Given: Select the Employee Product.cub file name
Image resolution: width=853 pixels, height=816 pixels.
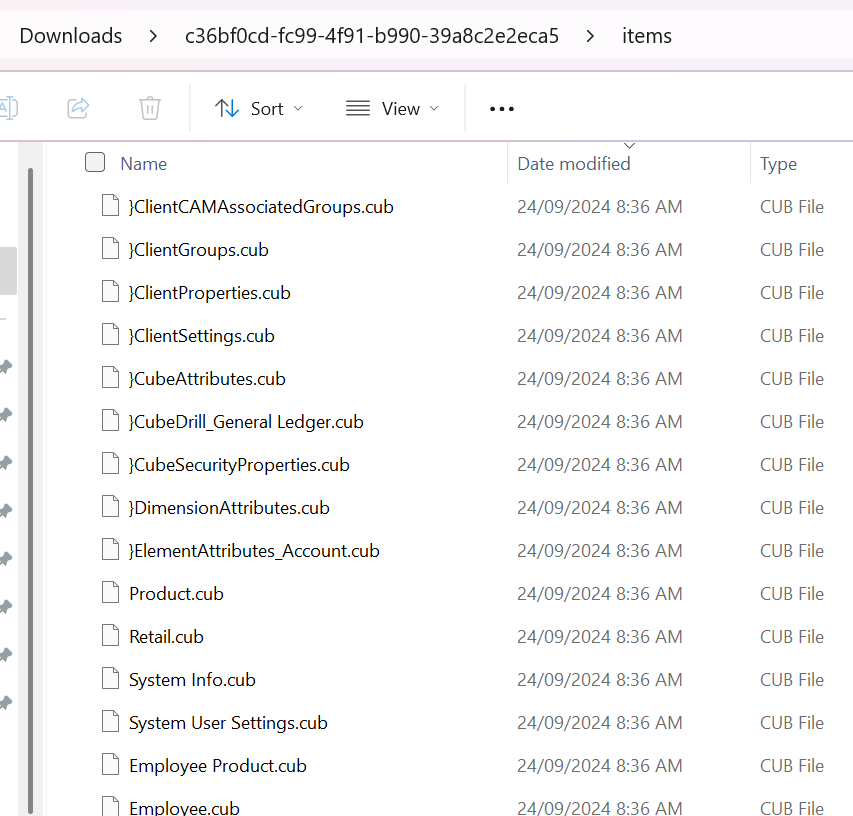Looking at the screenshot, I should tap(218, 765).
